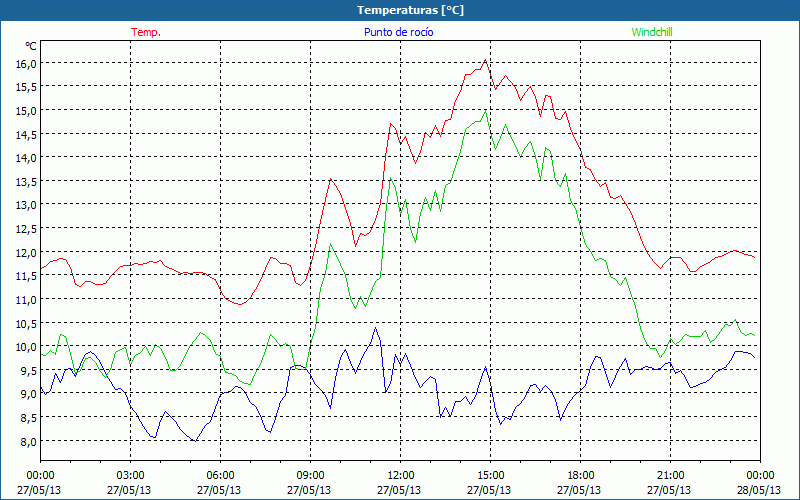
Task: Click the '12:00' time axis label
Action: [x=401, y=475]
